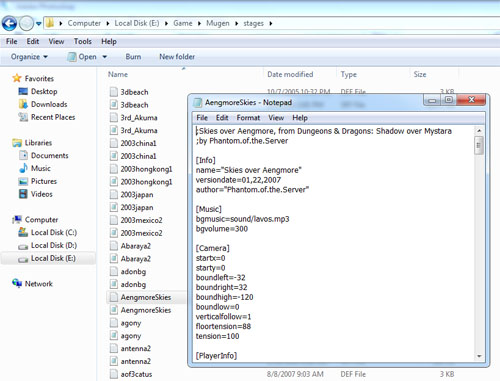Click the Open toolbar button
500x381 pixels.
(x=82, y=57)
